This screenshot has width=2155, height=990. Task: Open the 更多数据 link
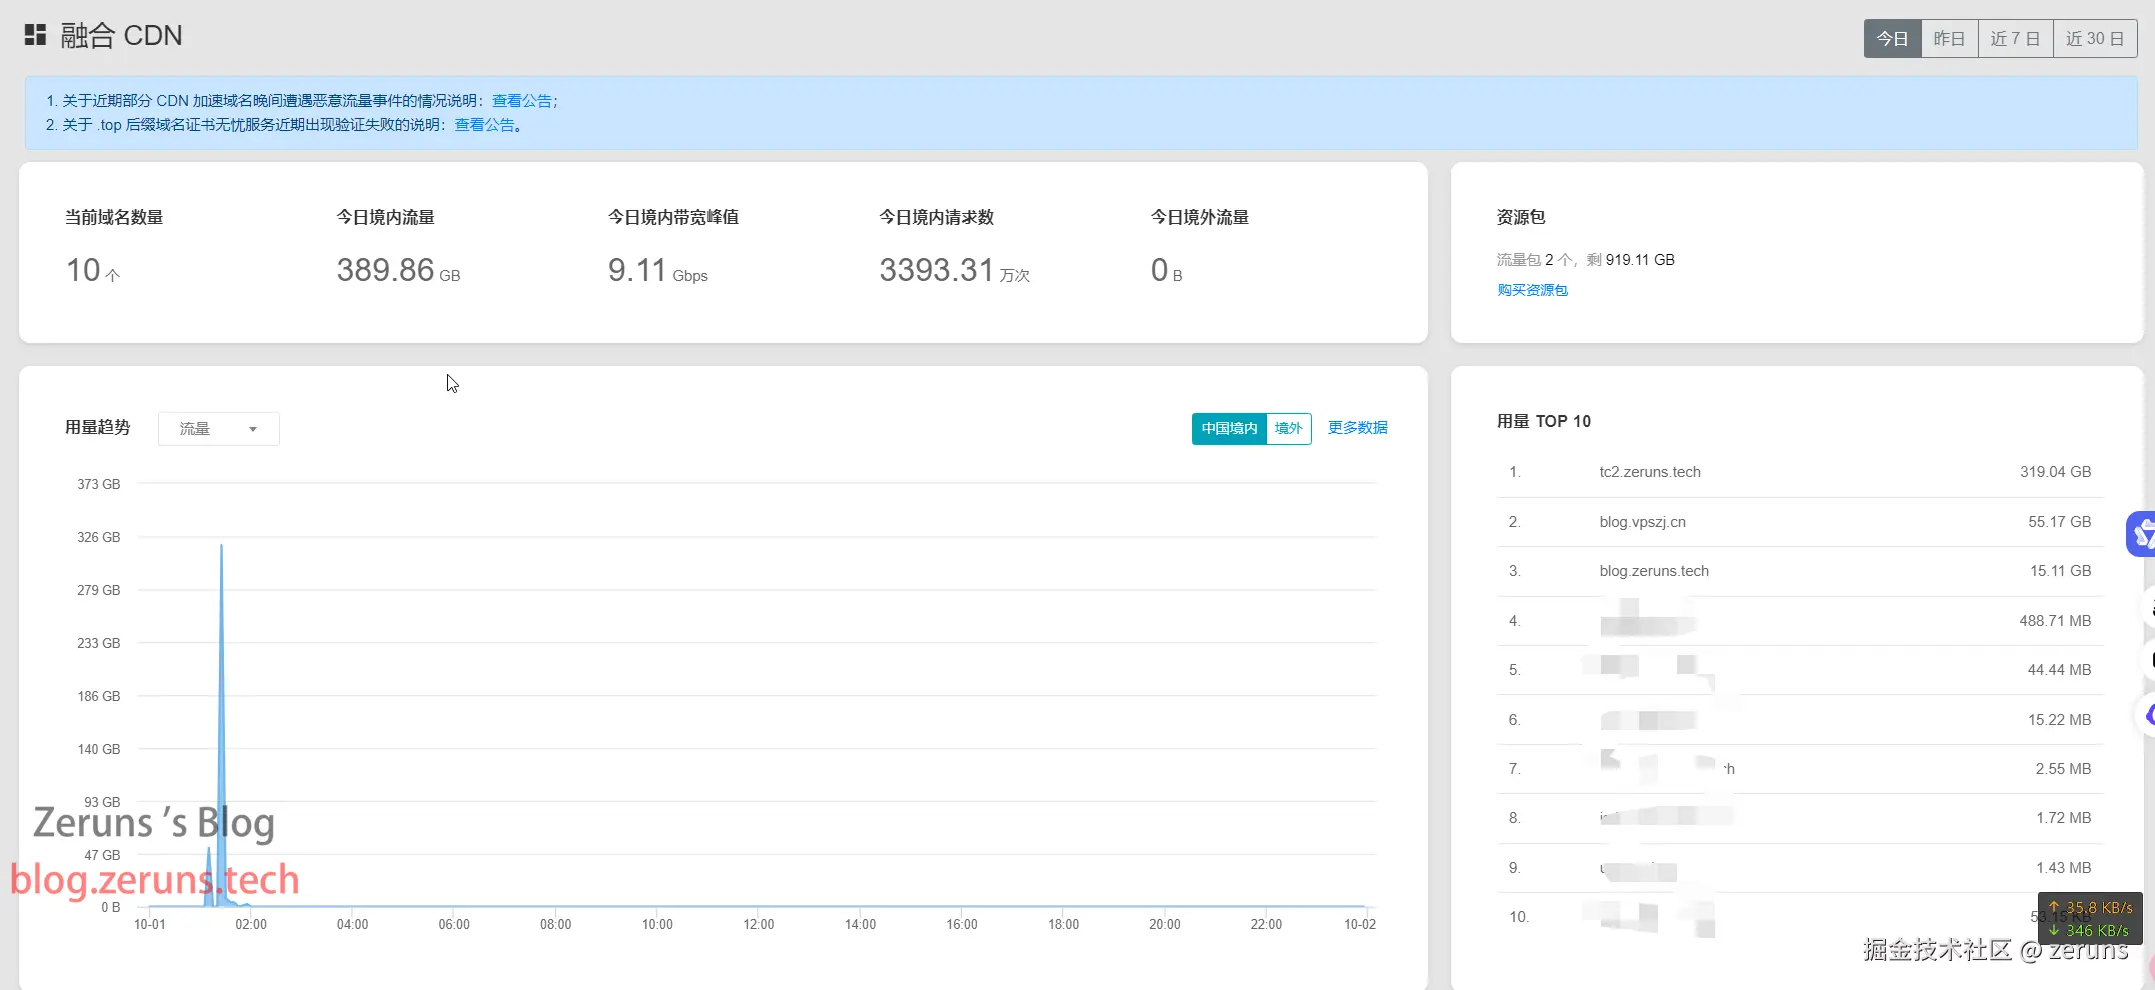[1357, 428]
